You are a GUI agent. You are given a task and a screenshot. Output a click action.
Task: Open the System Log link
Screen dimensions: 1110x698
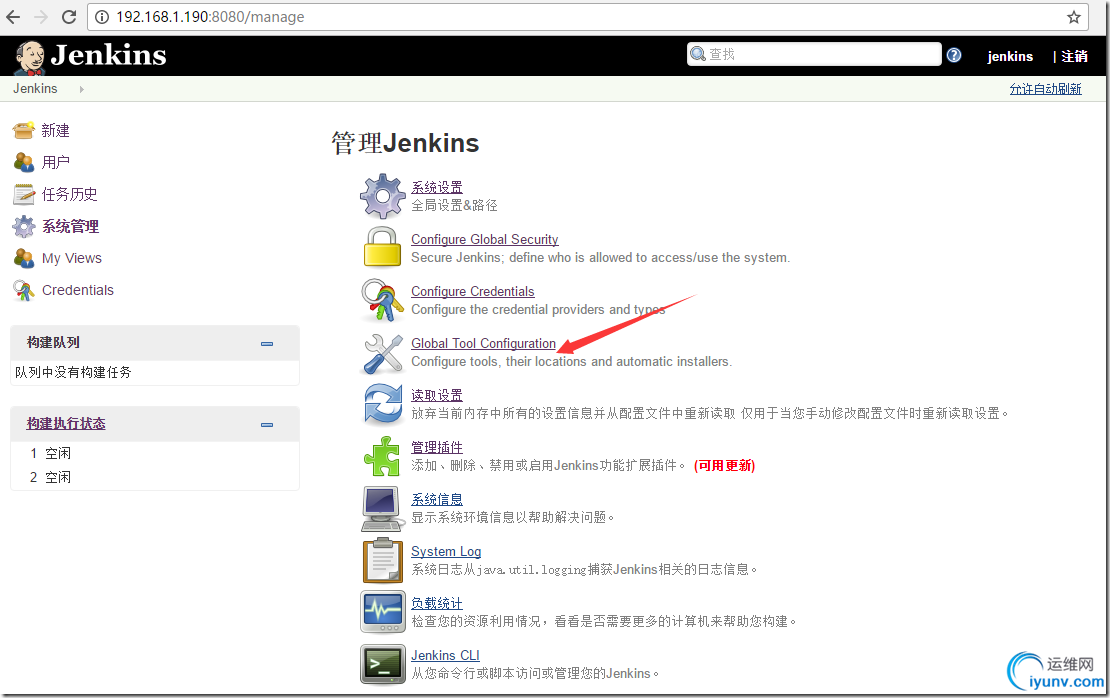pos(446,551)
